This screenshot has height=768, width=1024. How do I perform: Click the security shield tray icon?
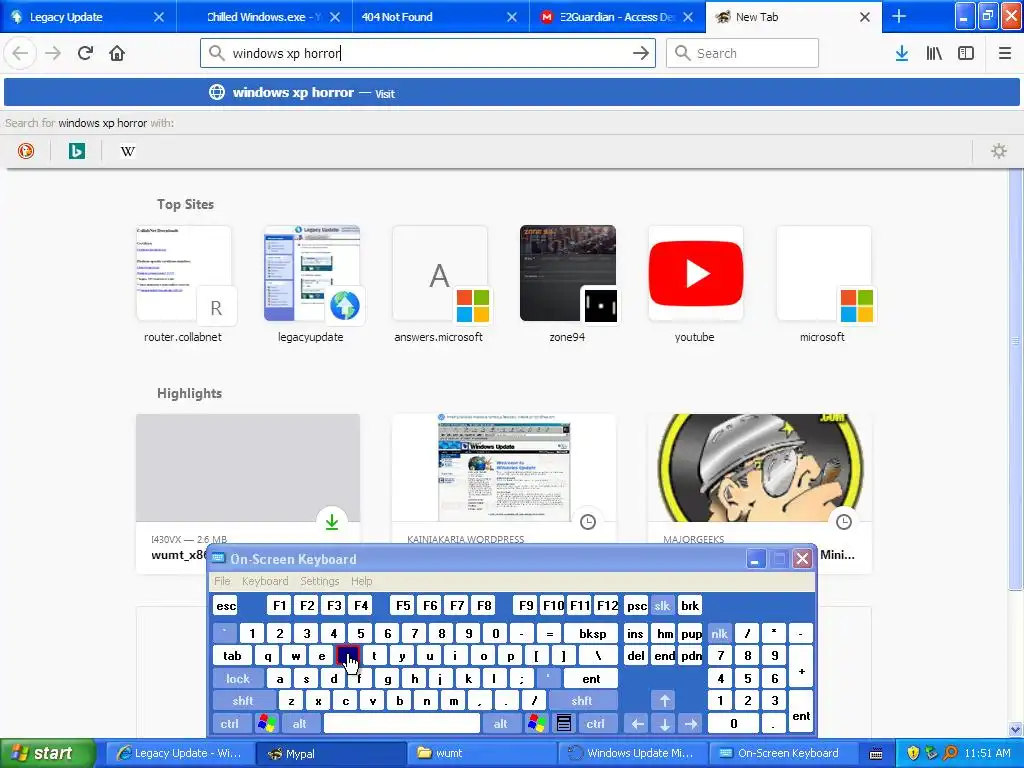[913, 753]
